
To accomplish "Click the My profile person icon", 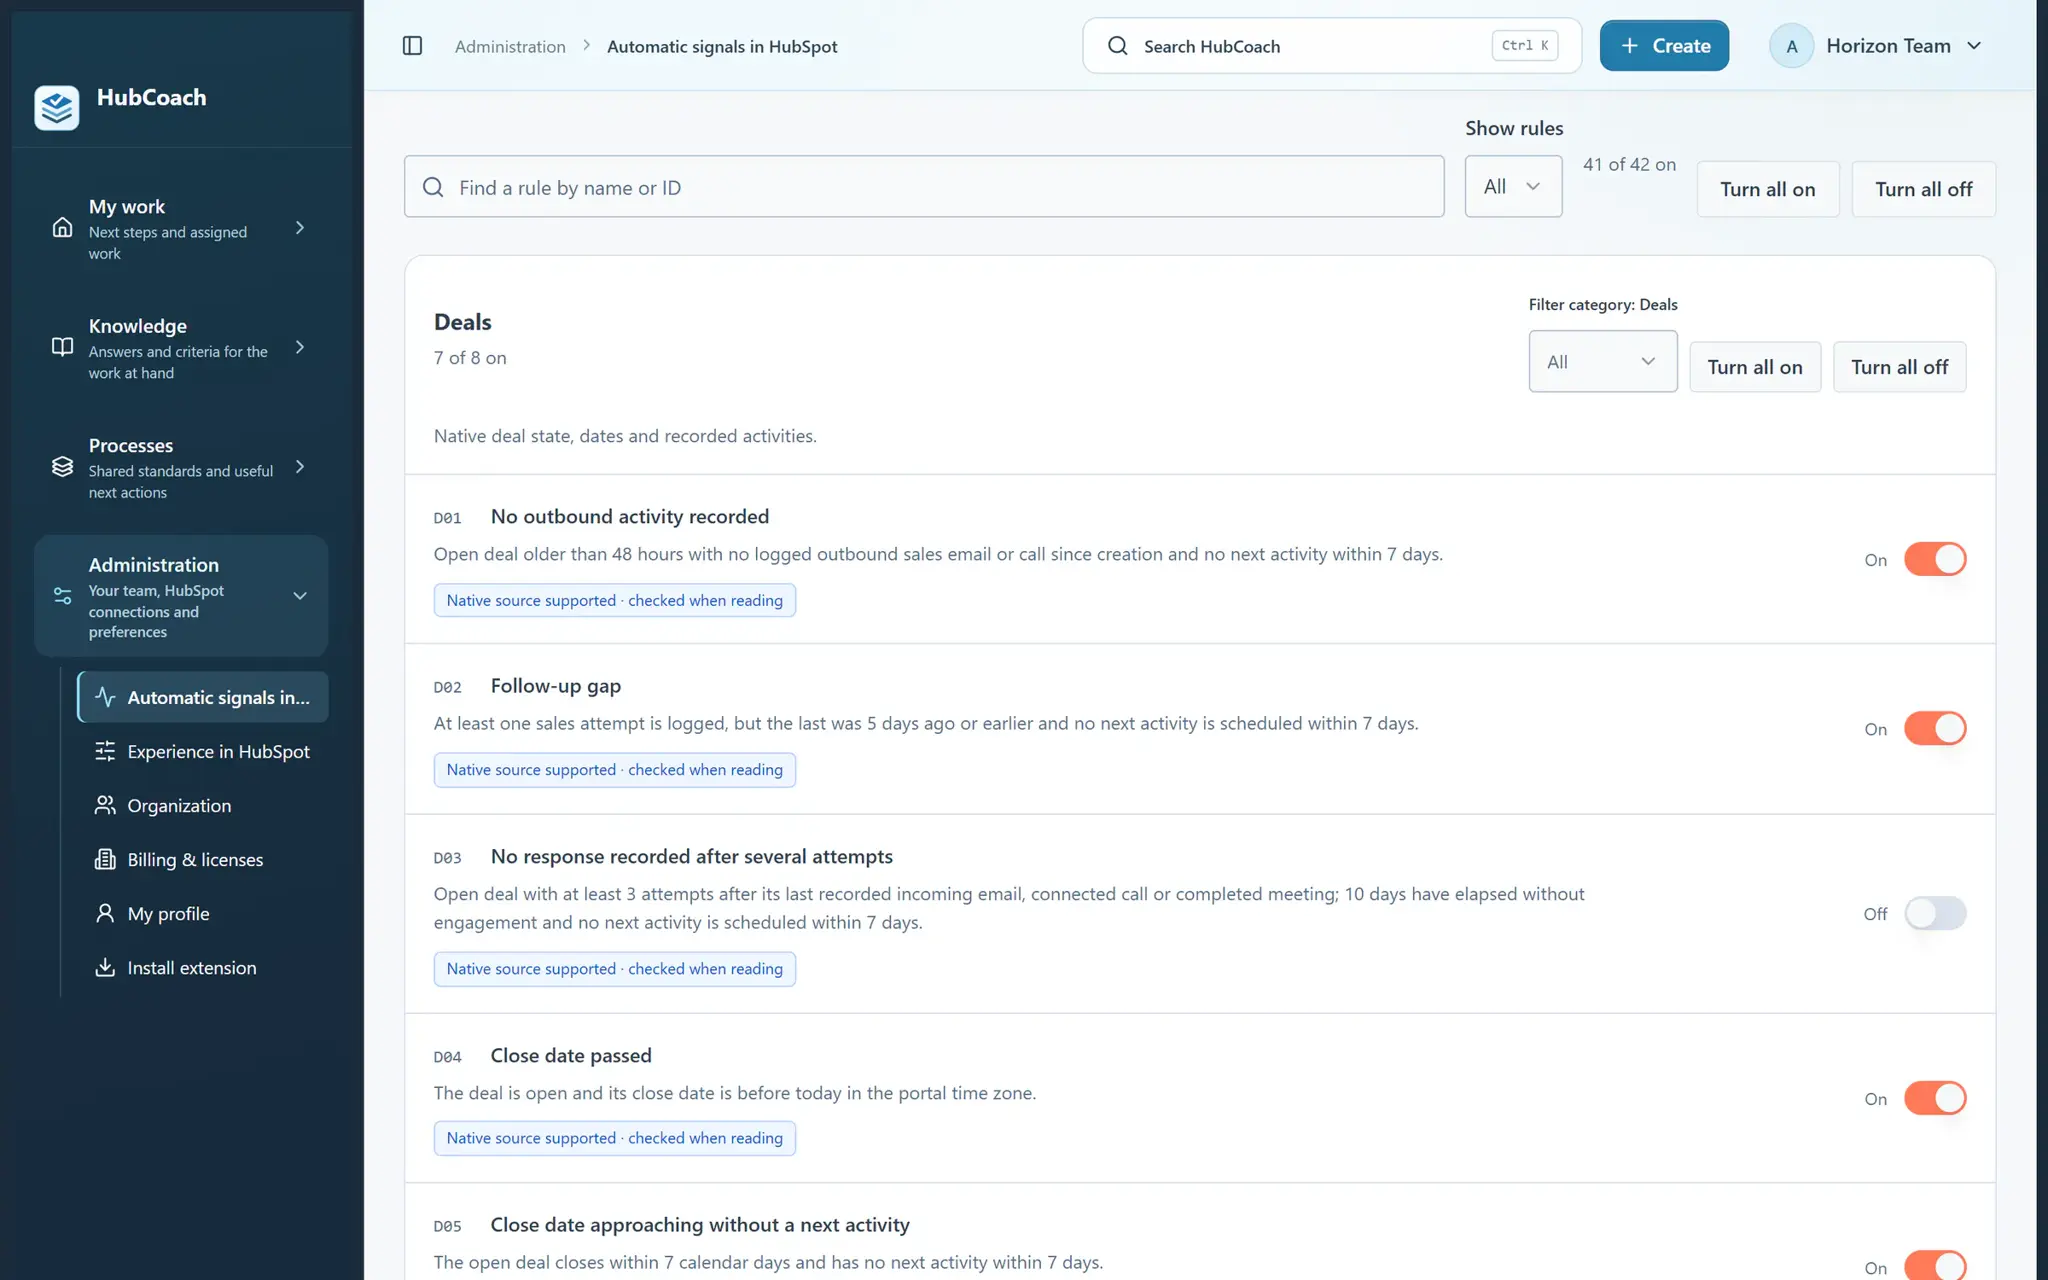I will (105, 913).
